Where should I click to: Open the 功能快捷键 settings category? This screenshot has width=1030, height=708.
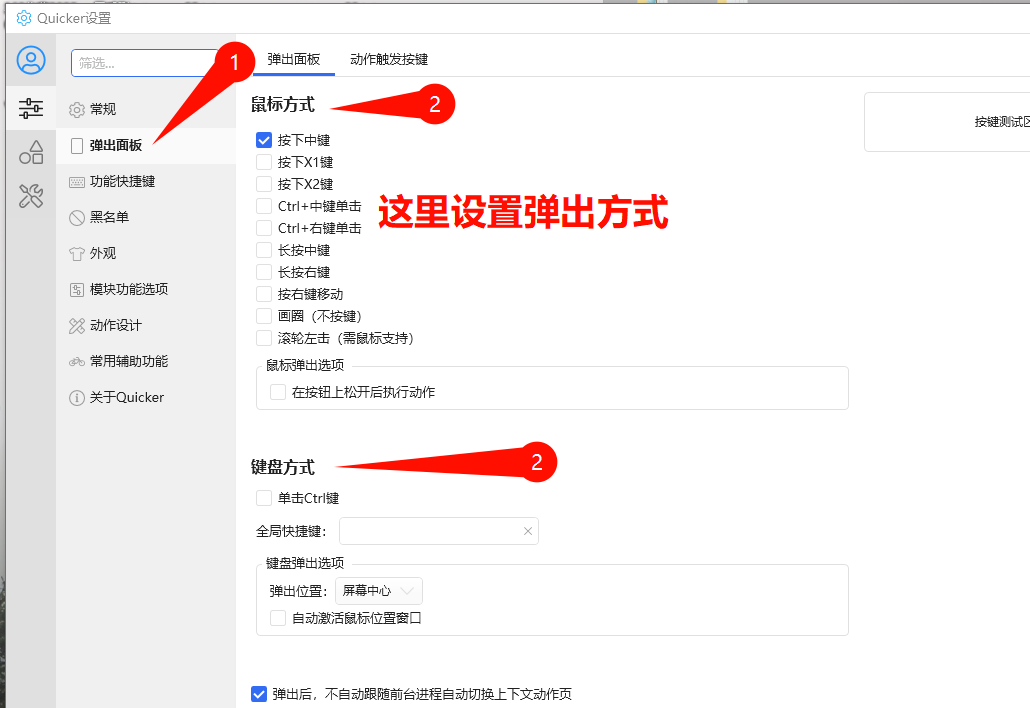tap(146, 182)
